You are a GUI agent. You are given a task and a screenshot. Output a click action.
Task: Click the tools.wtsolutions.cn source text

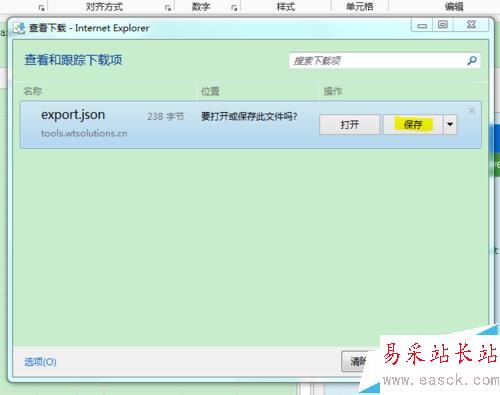(x=84, y=133)
